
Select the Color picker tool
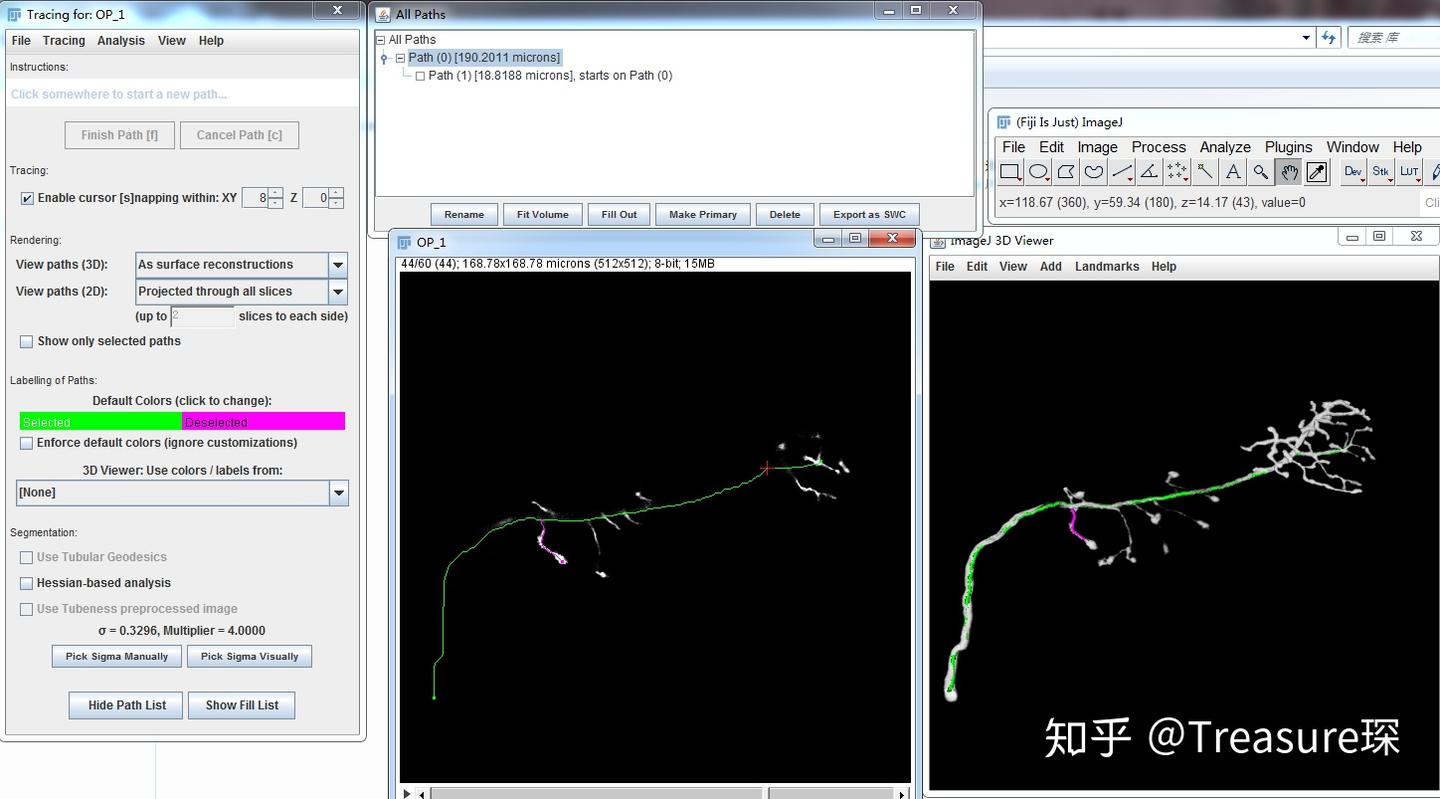tap(1315, 171)
